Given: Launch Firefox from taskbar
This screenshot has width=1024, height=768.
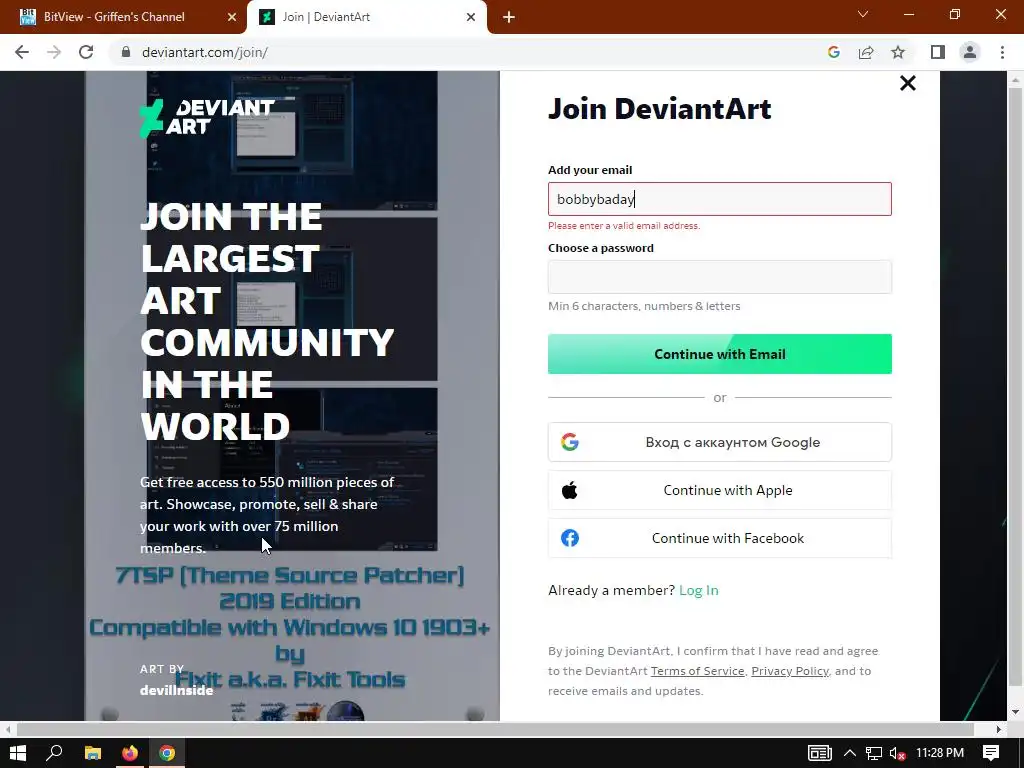Looking at the screenshot, I should point(130,753).
